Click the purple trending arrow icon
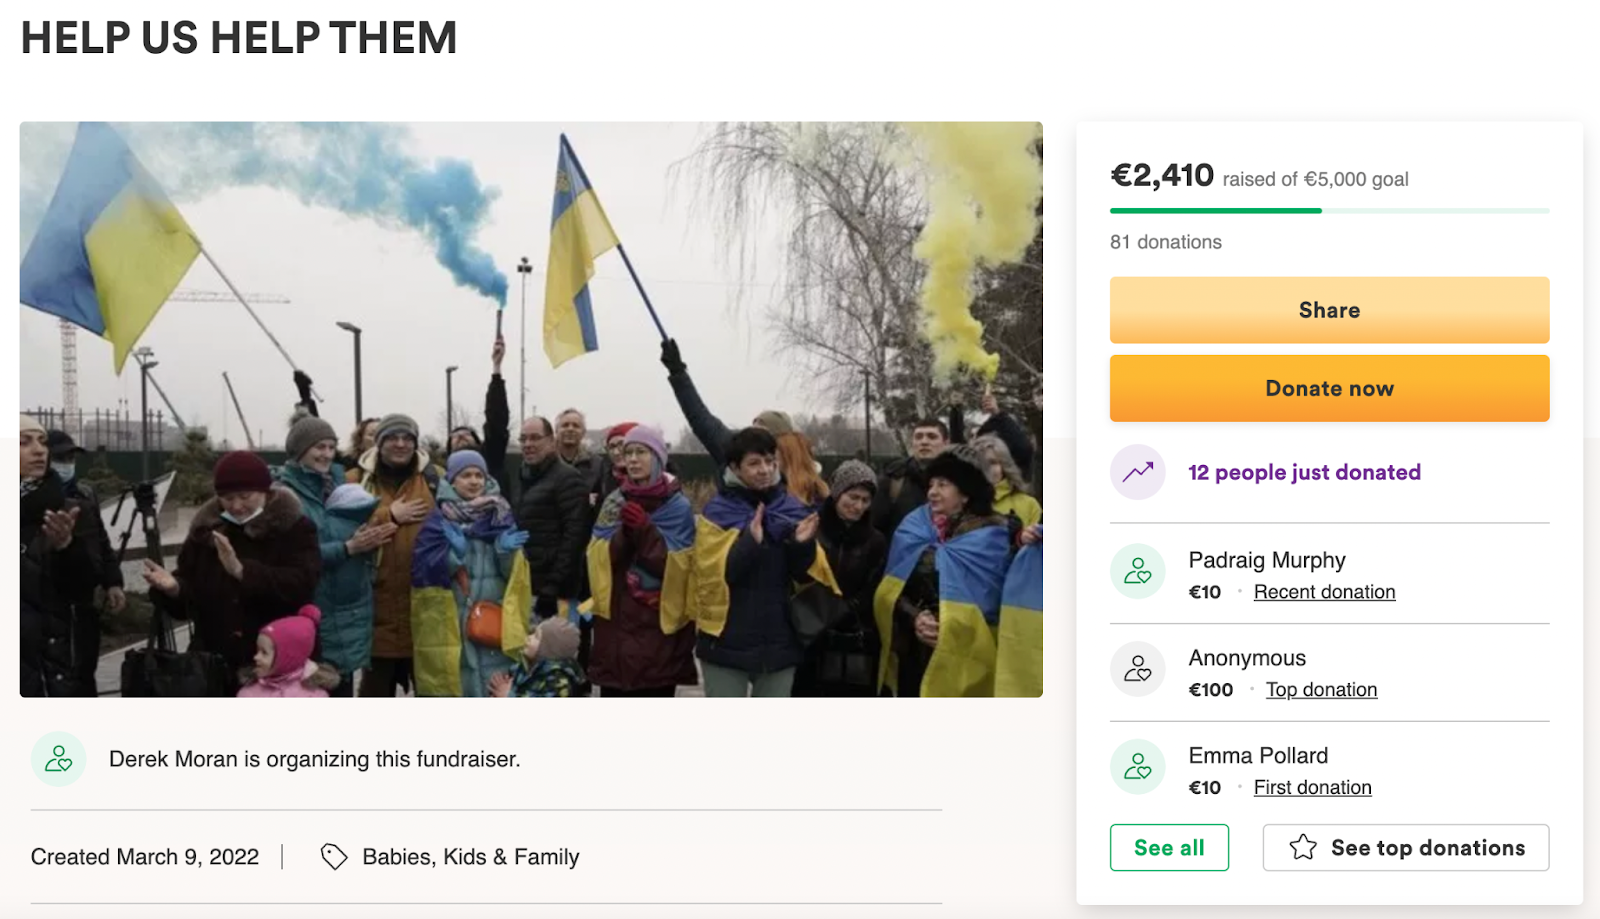The height and width of the screenshot is (919, 1600). (x=1138, y=472)
